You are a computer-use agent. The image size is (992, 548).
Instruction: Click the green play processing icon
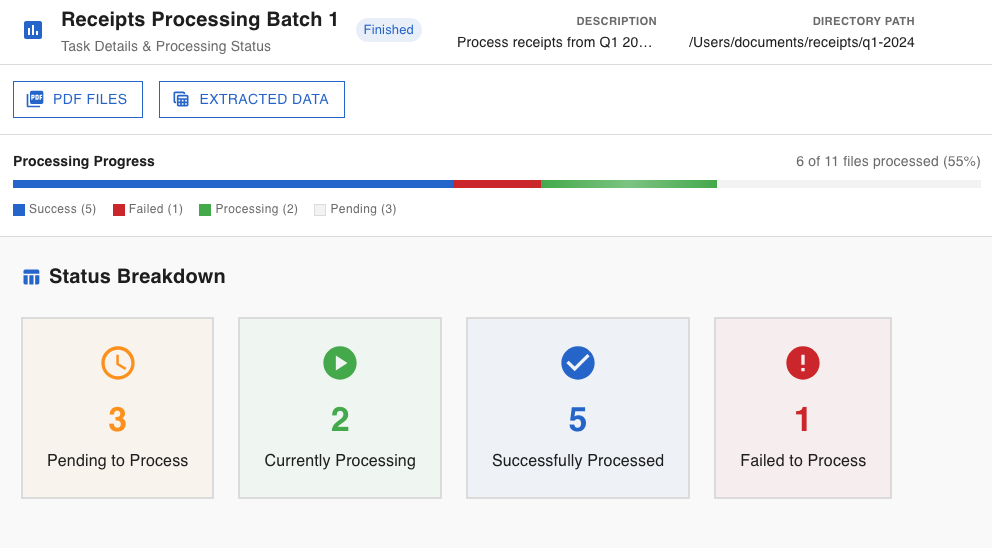click(340, 362)
